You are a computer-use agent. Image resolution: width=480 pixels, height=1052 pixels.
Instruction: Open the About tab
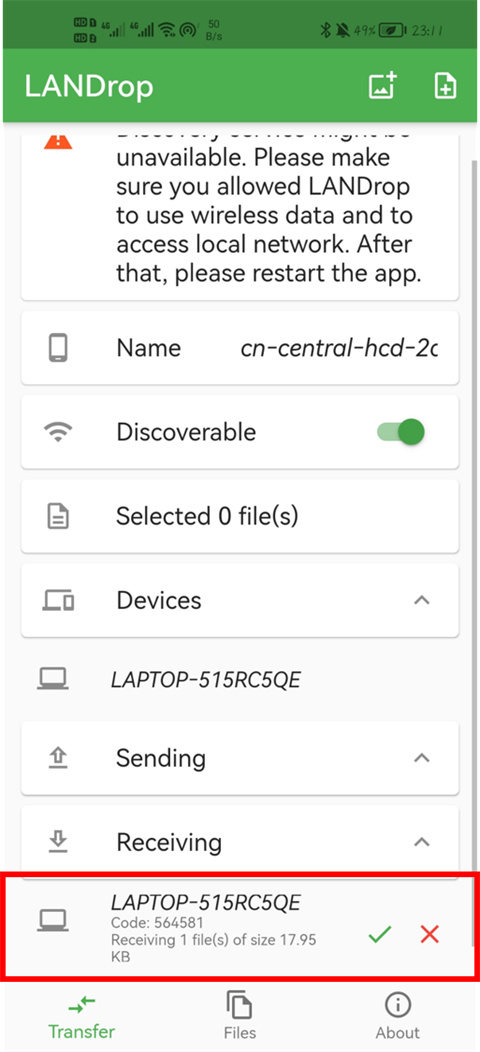(x=397, y=1015)
